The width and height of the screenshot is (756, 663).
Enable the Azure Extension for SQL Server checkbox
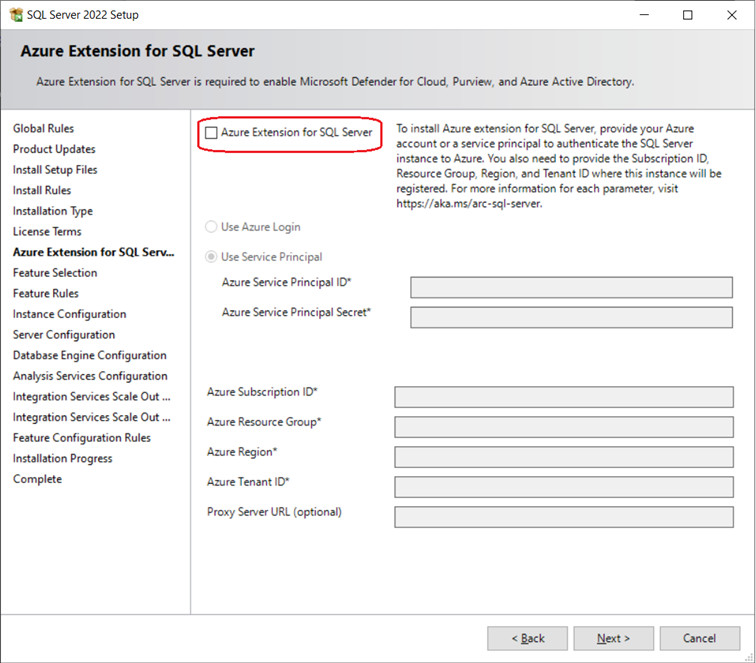[211, 133]
